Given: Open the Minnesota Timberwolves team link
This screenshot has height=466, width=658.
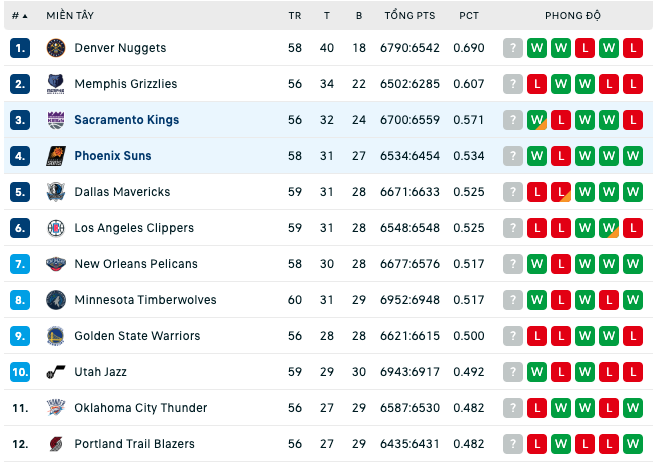Looking at the screenshot, I should tap(145, 300).
